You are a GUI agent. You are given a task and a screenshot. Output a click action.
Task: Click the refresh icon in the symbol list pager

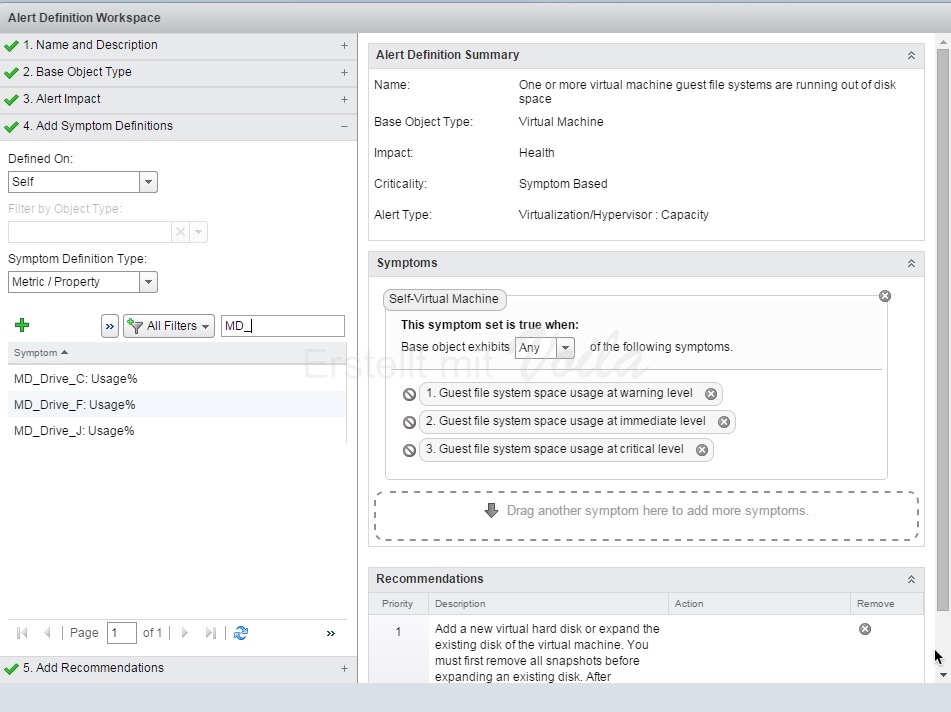(240, 633)
